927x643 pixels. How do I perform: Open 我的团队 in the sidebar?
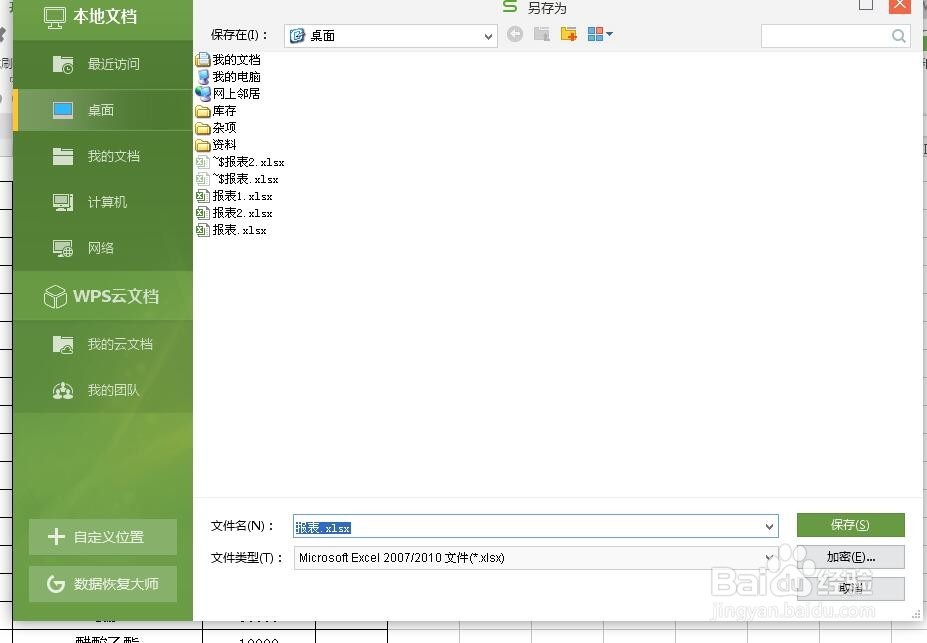103,390
